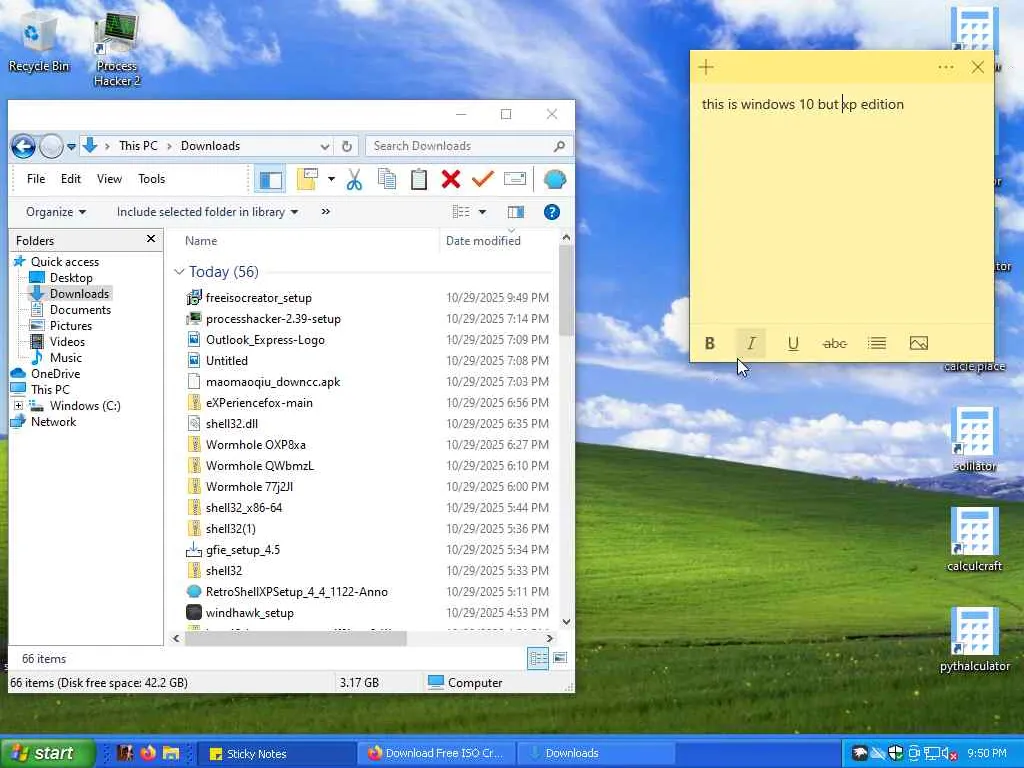Image resolution: width=1024 pixels, height=768 pixels.
Task: Click the blue shell icon in toolbar
Action: [554, 179]
